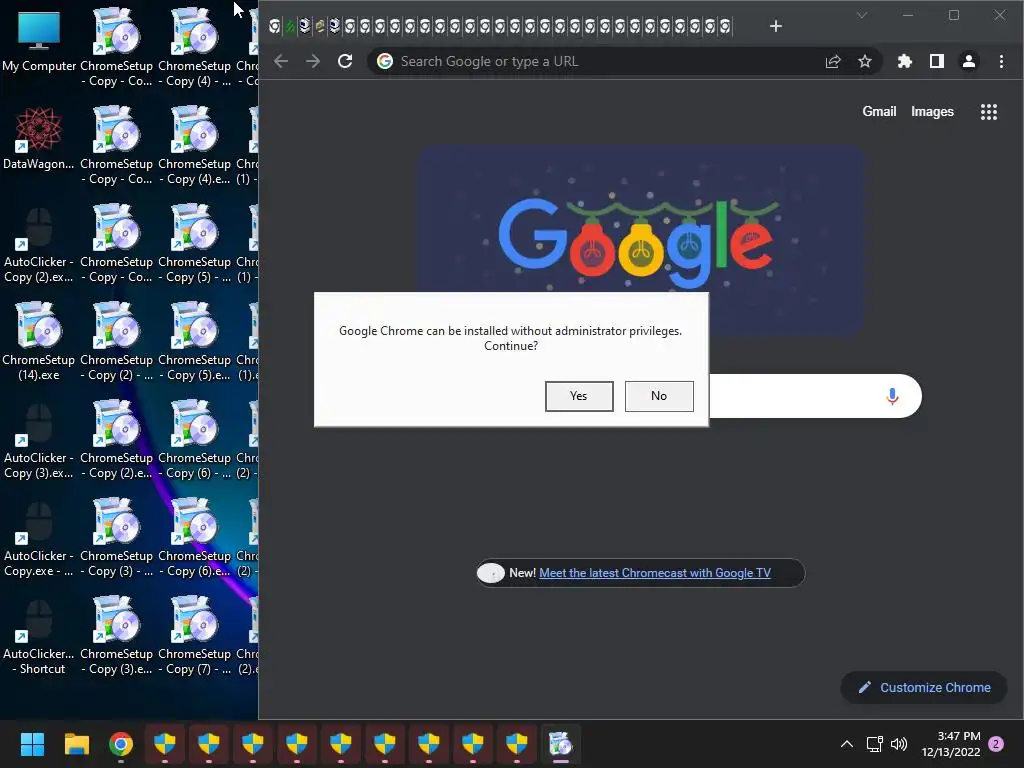Click the first UAC shield taskbar icon
The height and width of the screenshot is (768, 1024).
[x=165, y=744]
